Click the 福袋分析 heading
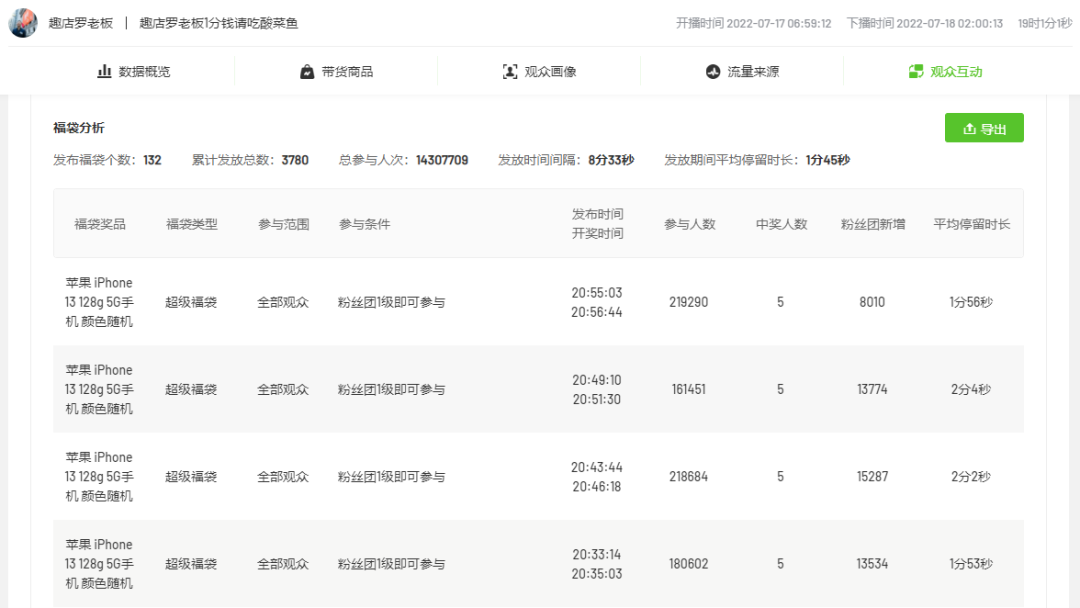 [x=79, y=127]
